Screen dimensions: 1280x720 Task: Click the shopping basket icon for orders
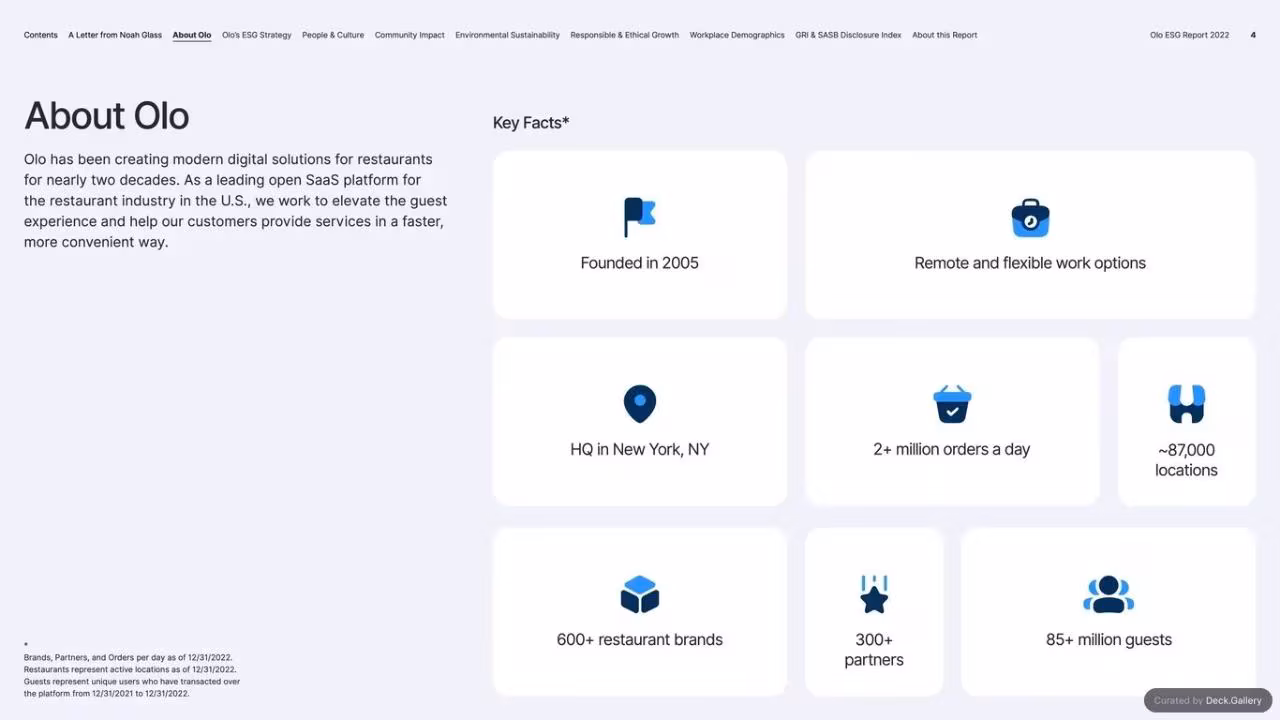[952, 404]
